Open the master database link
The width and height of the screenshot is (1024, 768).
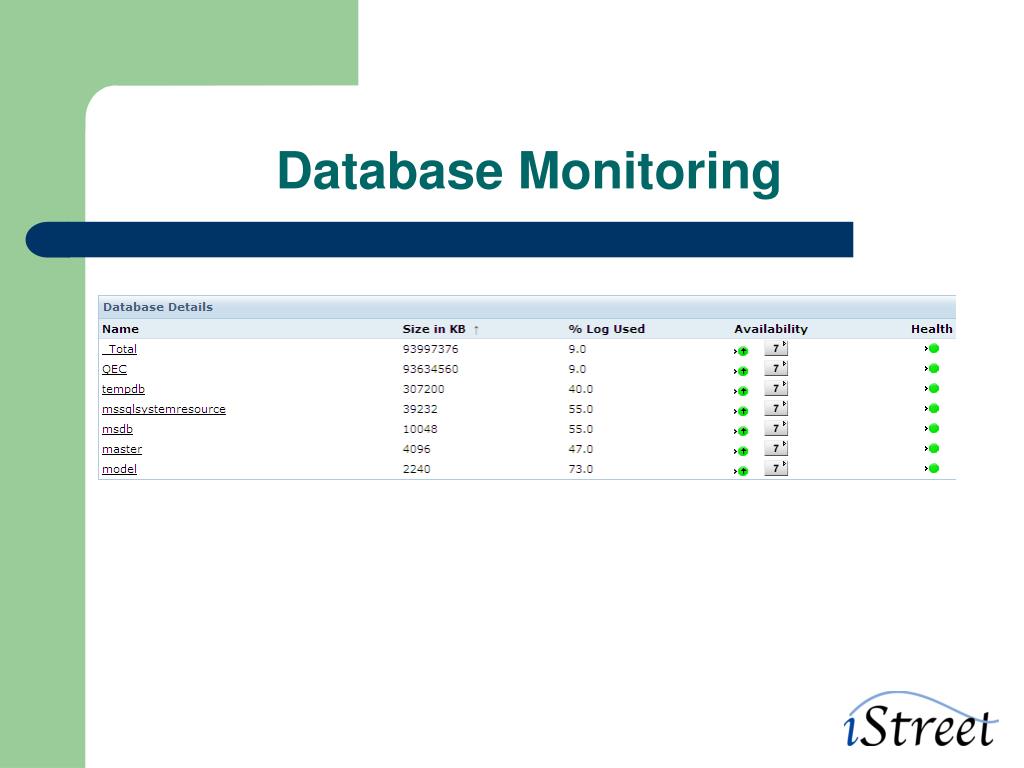[x=122, y=449]
